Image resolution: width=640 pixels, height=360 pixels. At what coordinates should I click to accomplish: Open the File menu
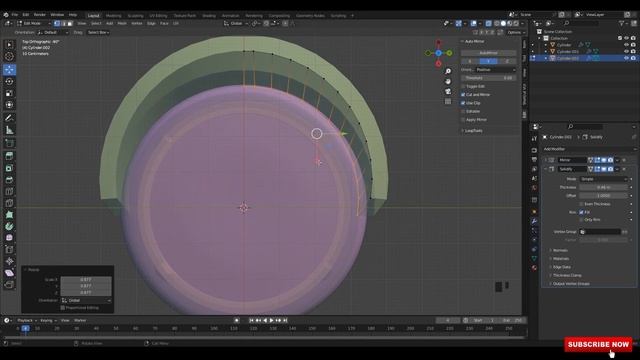click(x=15, y=15)
